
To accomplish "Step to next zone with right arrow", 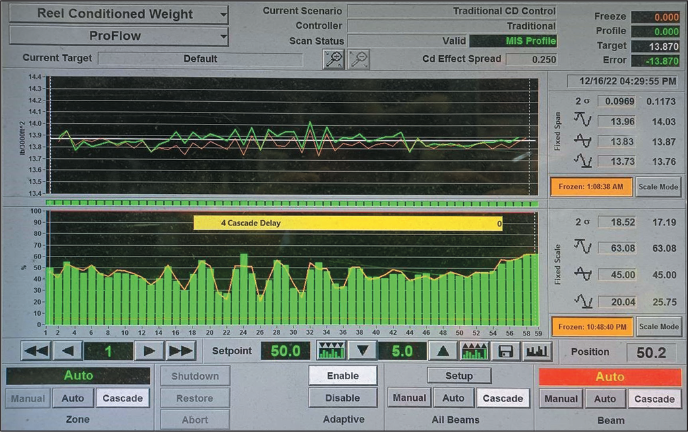I will pos(149,351).
